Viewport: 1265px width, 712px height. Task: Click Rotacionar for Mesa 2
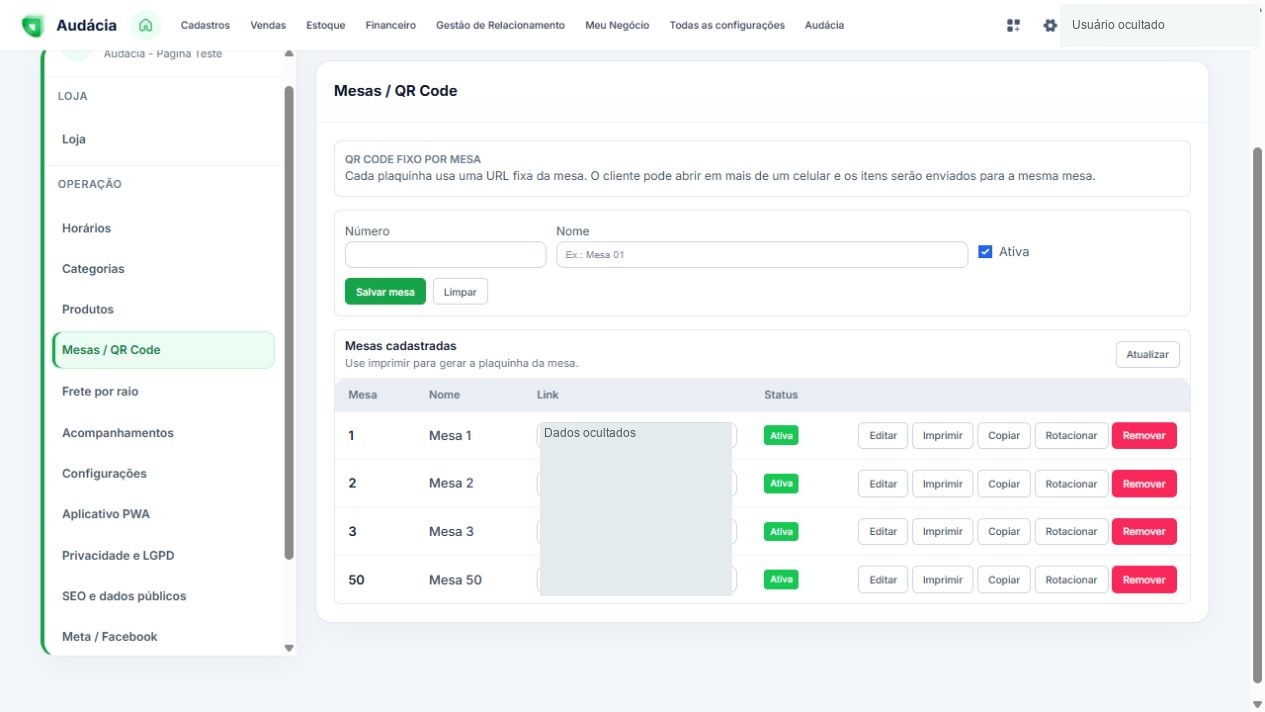pos(1071,484)
